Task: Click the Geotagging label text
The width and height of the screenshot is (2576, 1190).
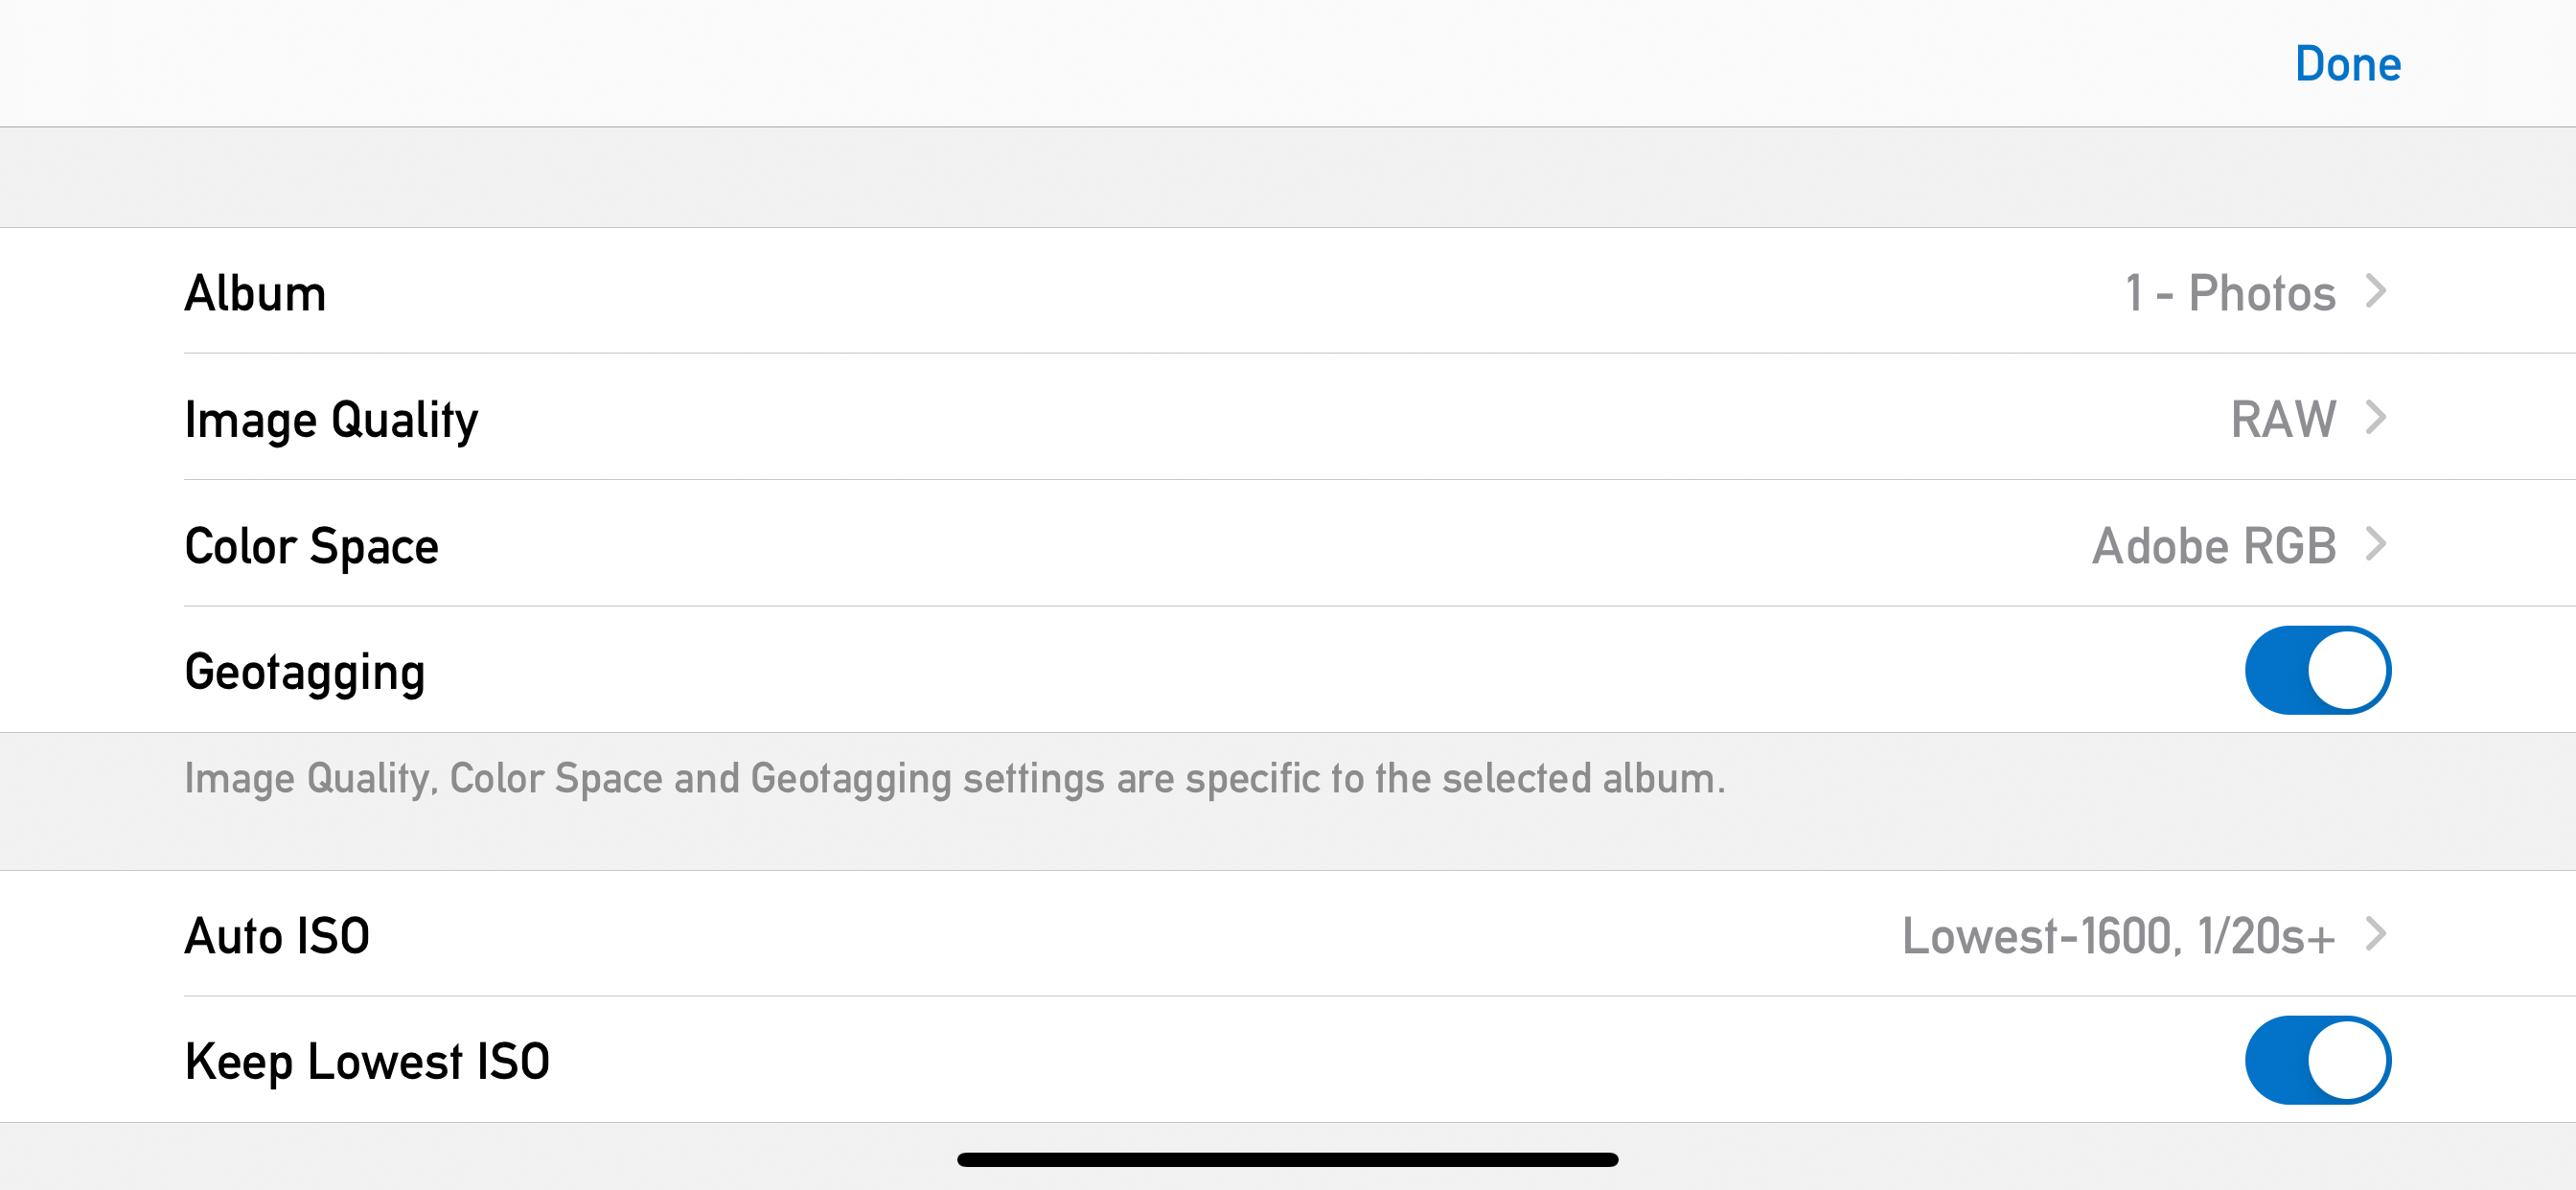Action: pyautogui.click(x=305, y=671)
